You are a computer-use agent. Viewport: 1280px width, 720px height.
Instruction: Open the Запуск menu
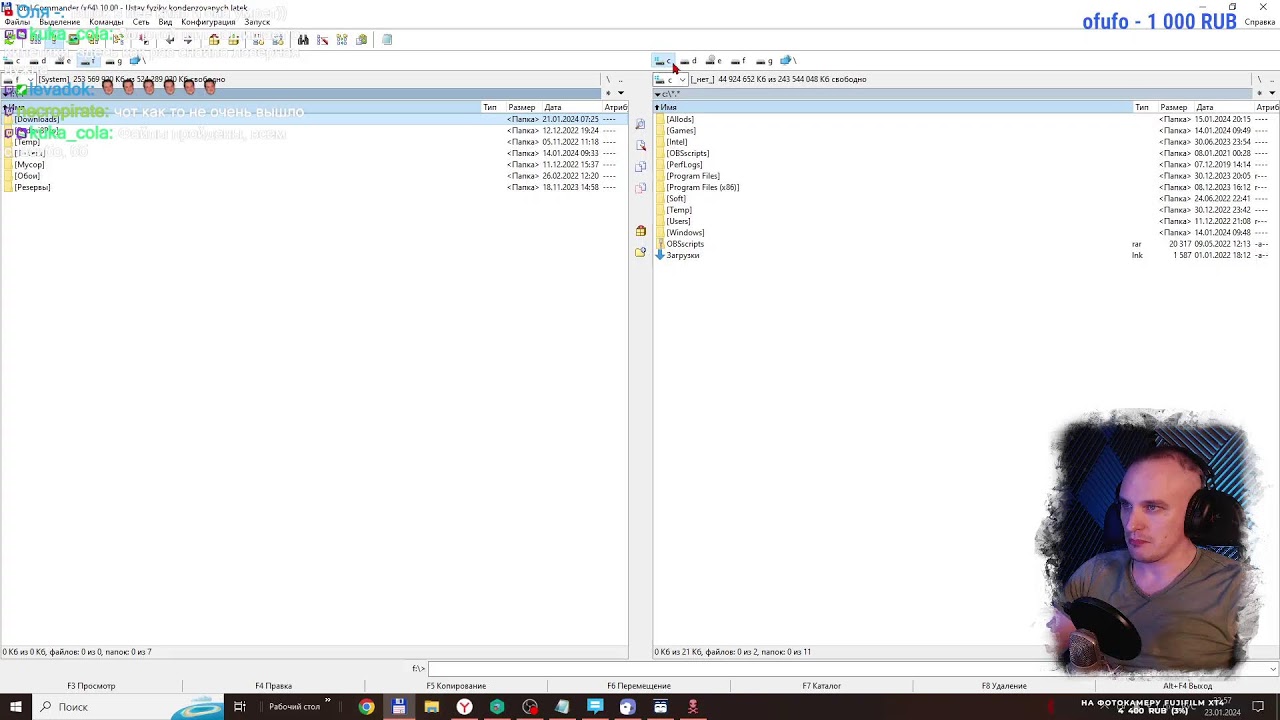pyautogui.click(x=257, y=22)
